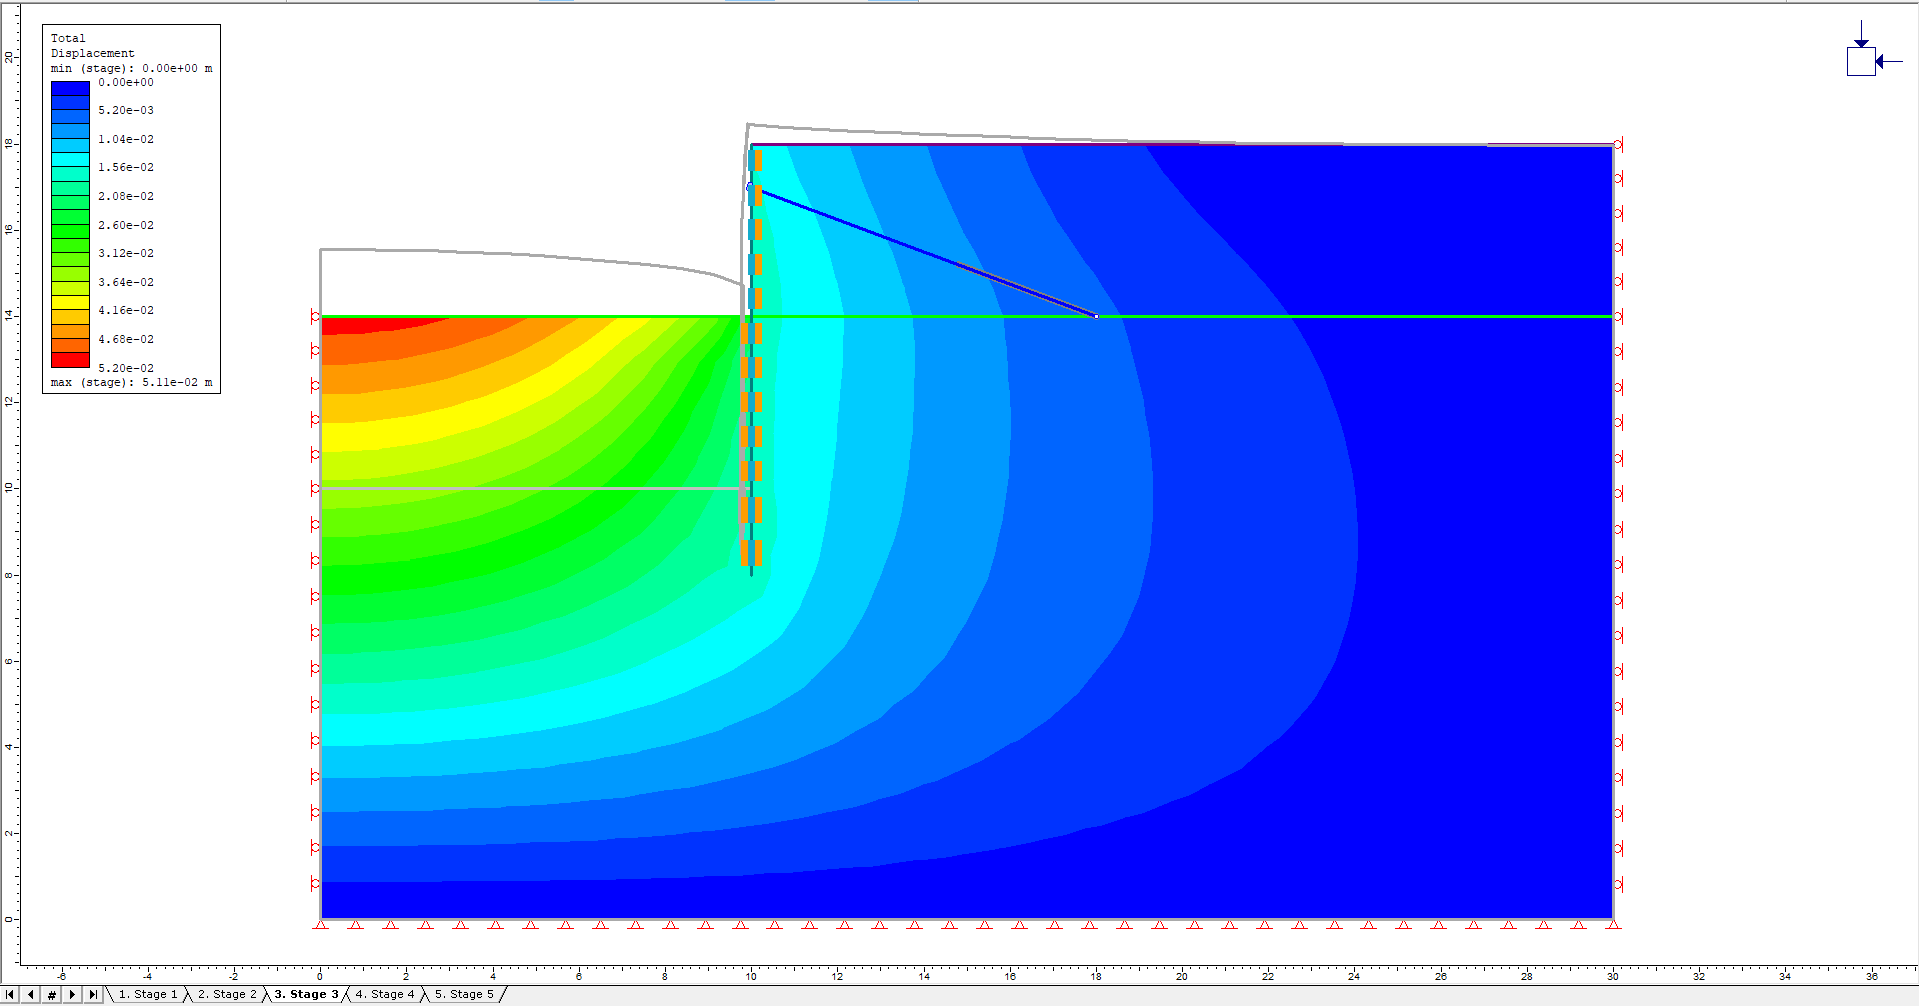Click the next stage arrow button

(72, 994)
